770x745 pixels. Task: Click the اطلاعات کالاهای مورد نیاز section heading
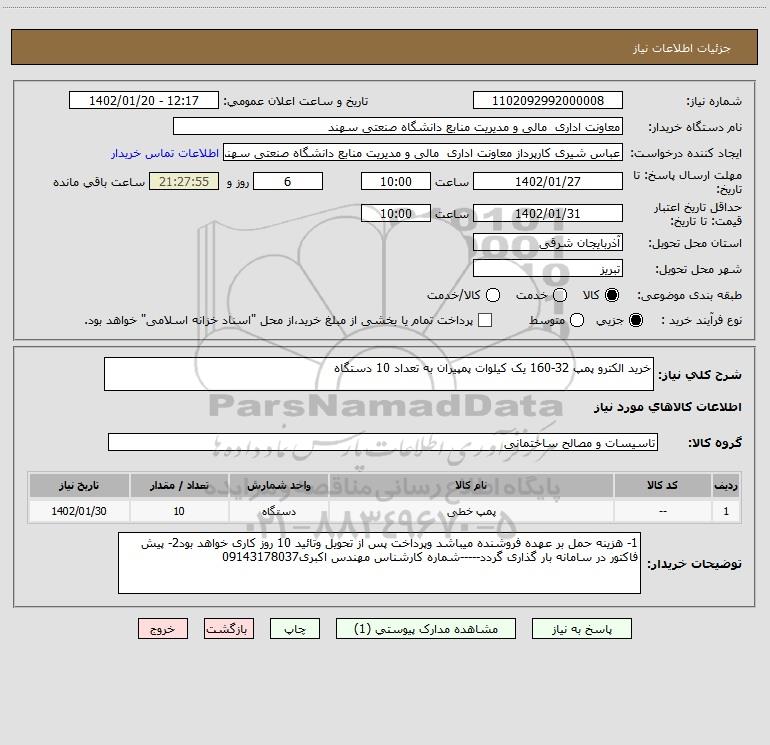668,407
